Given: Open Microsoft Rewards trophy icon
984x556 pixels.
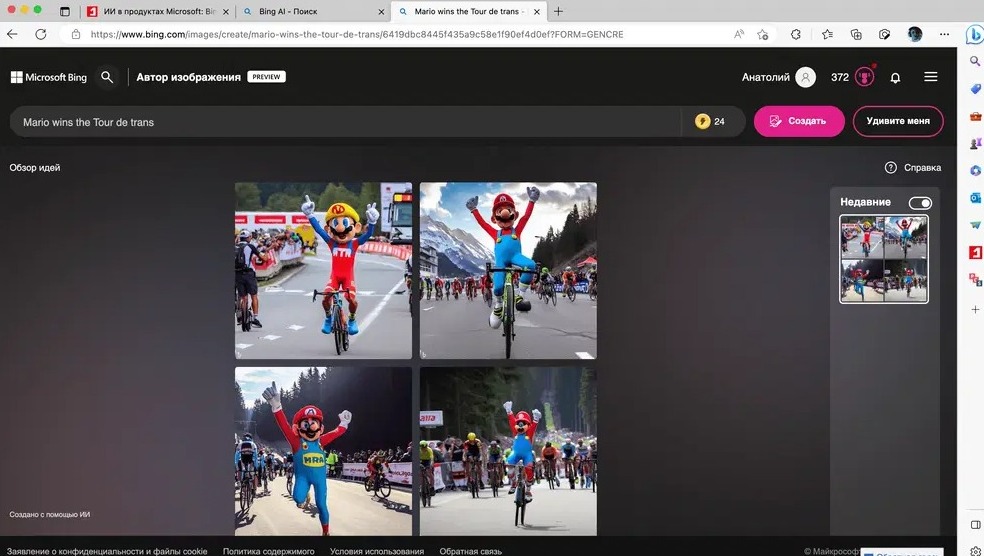Looking at the screenshot, I should pos(865,77).
